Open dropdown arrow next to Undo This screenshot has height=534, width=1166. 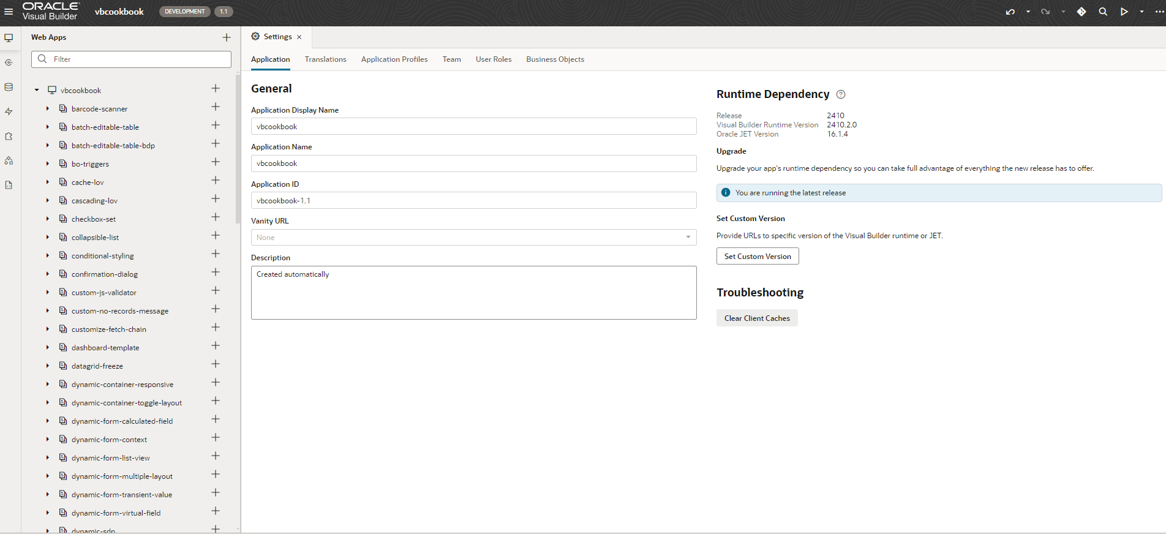pos(1028,12)
